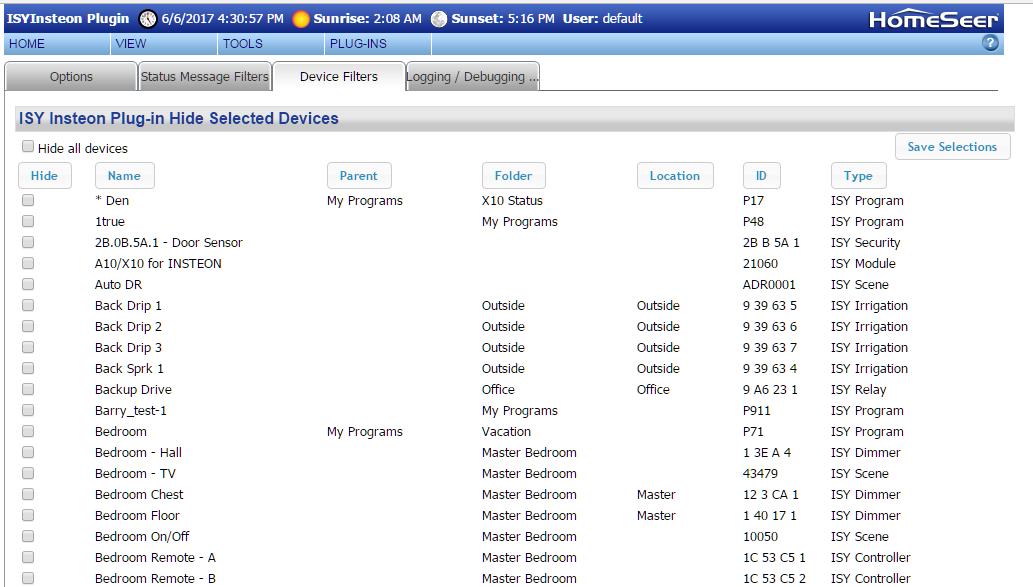Screen dimensions: 1033x587
Task: Sort by the Type column button
Action: point(858,176)
